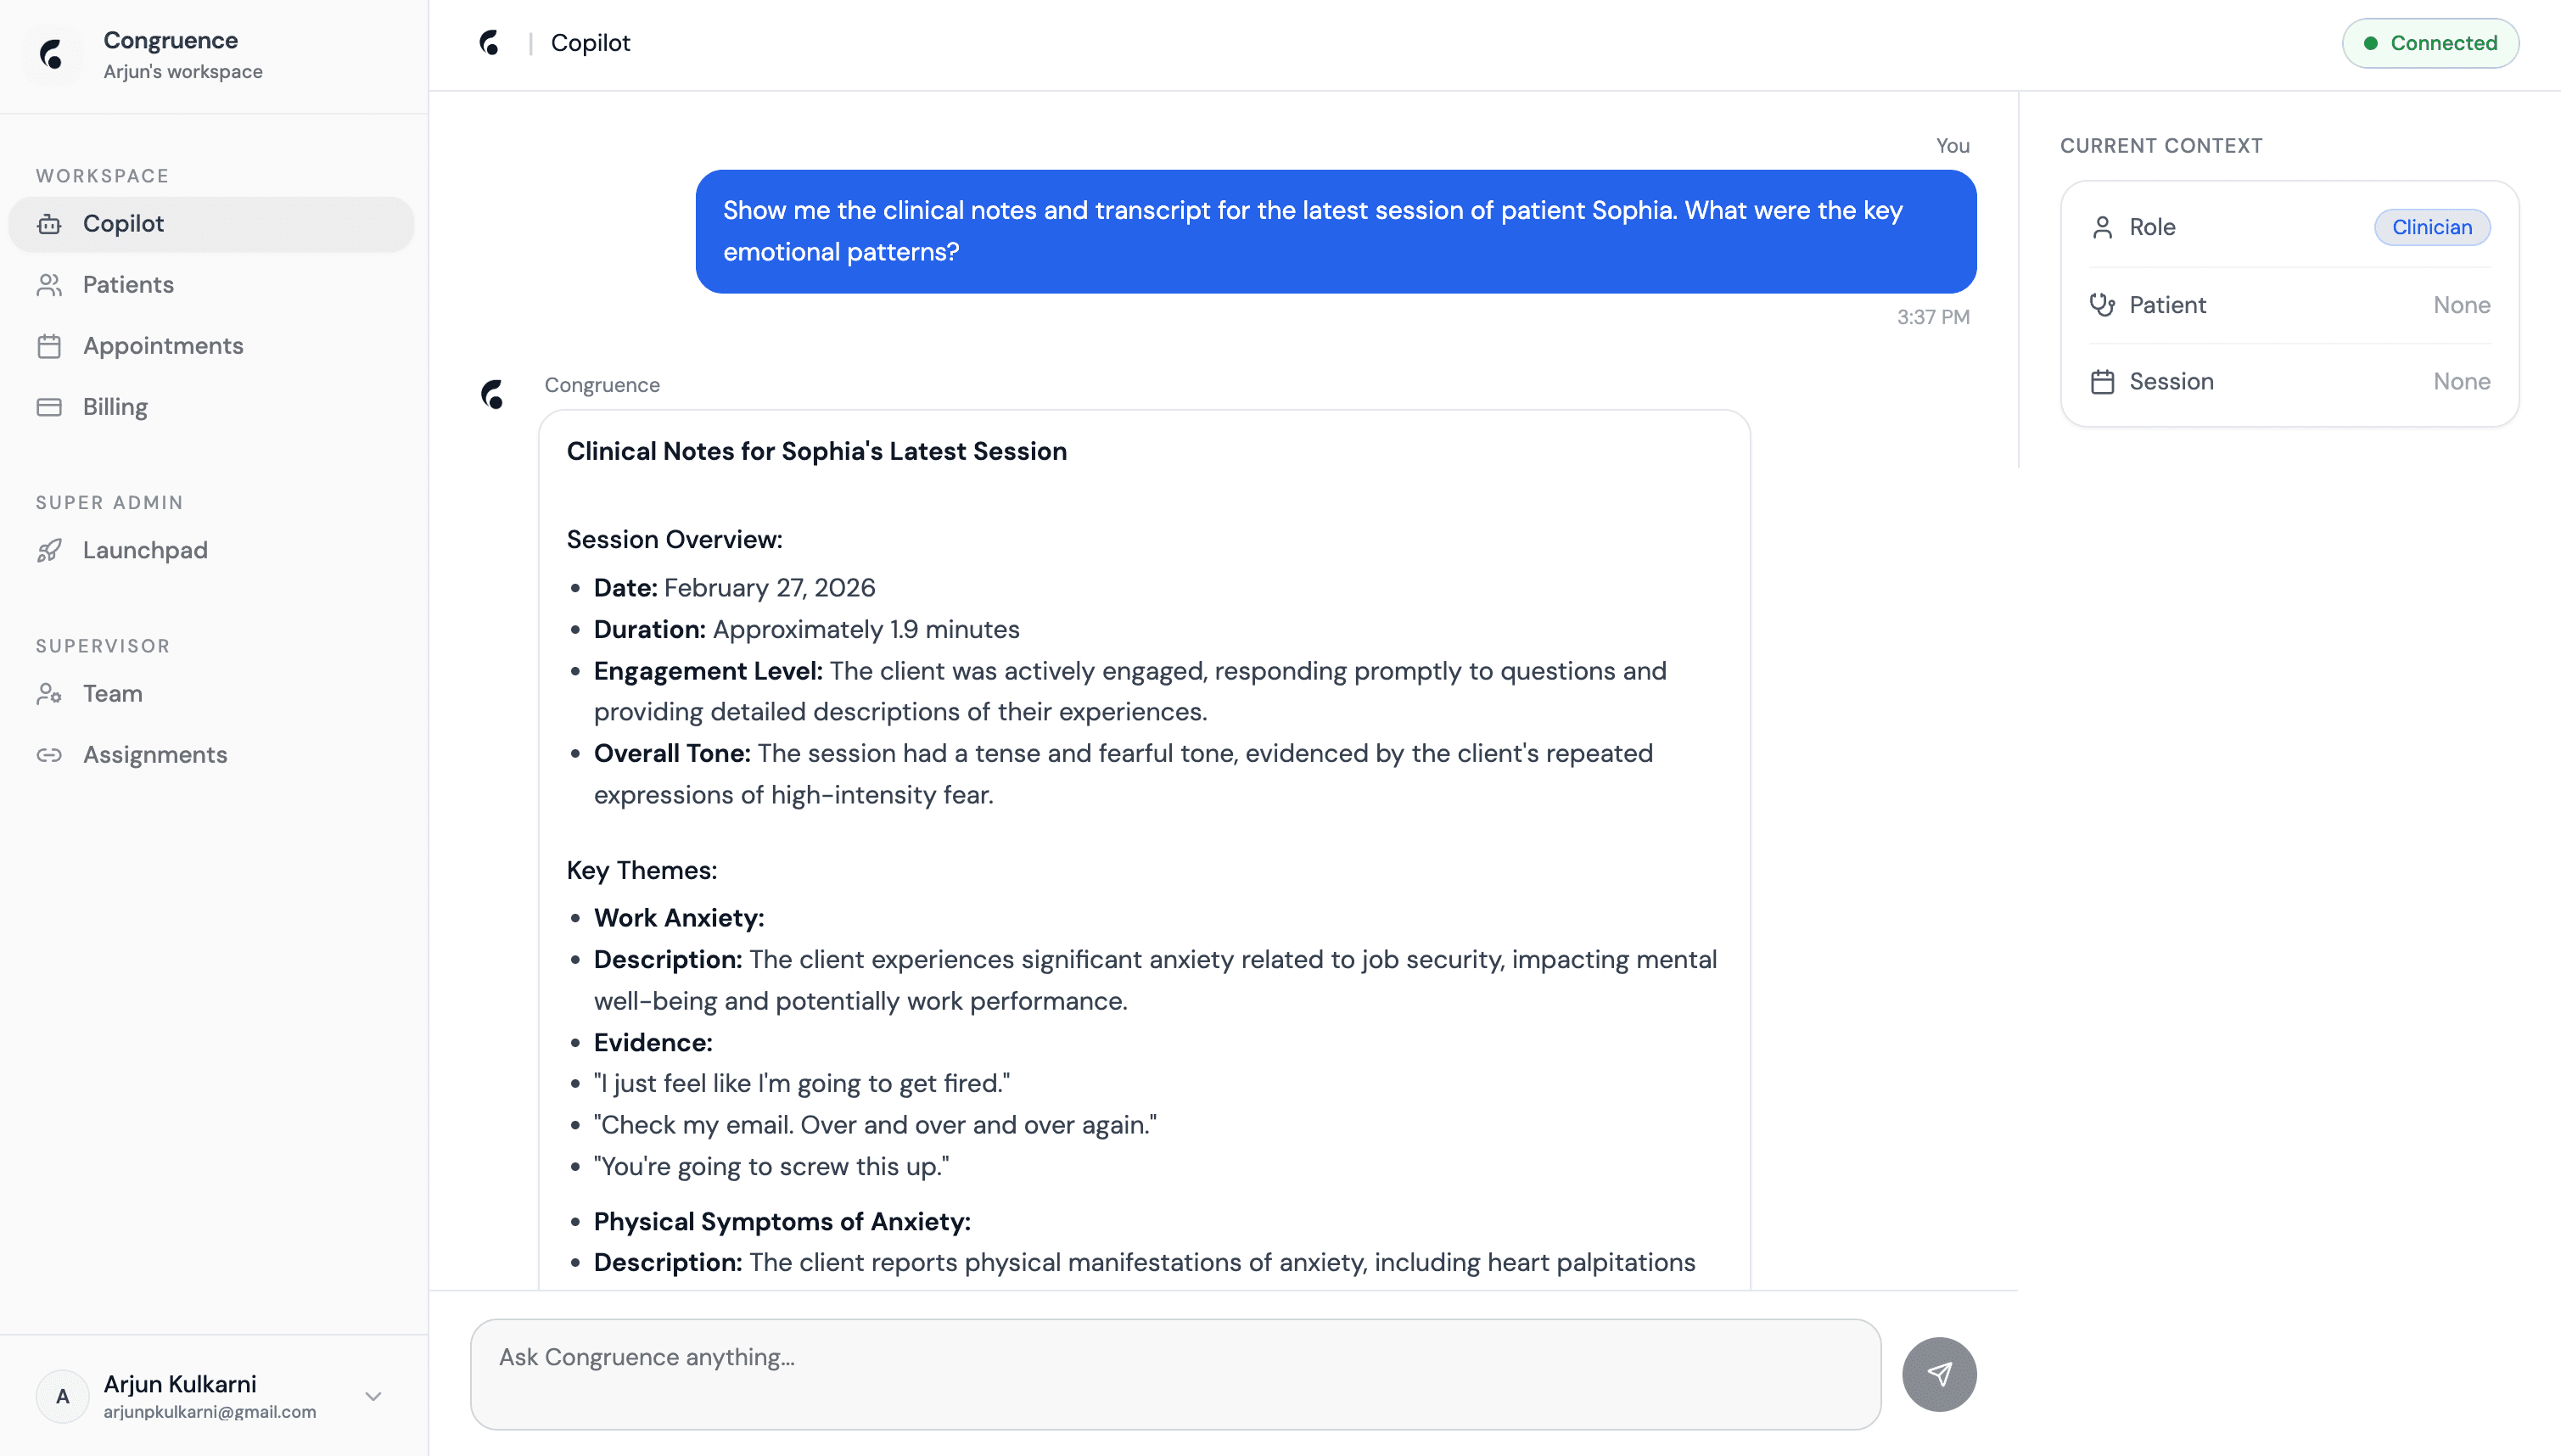Open the Patients section from the Workspace menu

[128, 285]
